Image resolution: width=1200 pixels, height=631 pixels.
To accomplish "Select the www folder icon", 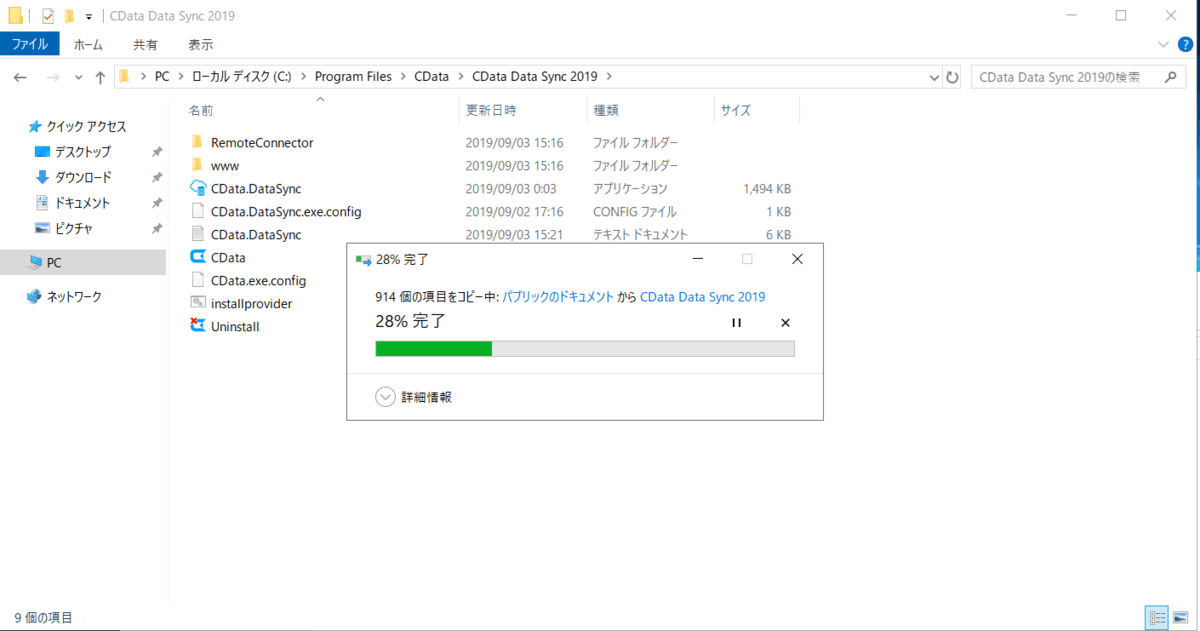I will click(197, 165).
